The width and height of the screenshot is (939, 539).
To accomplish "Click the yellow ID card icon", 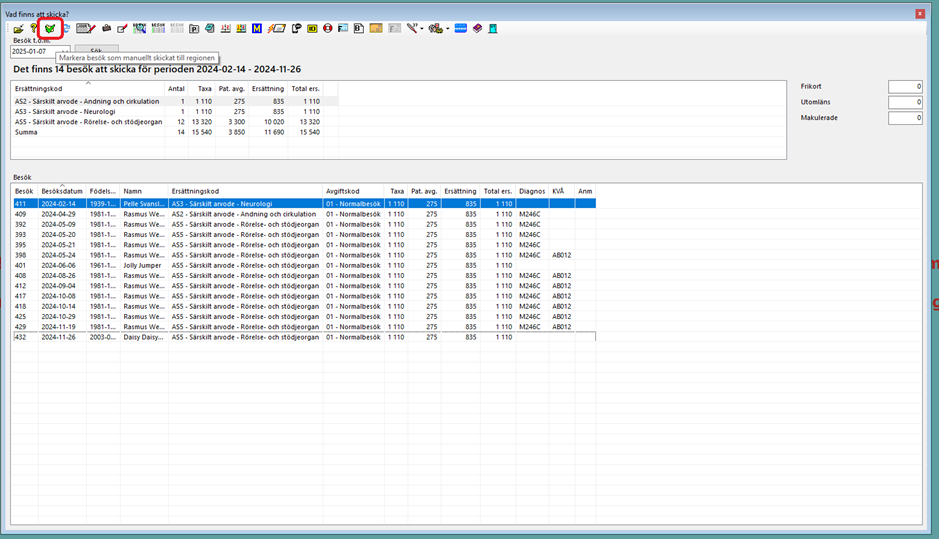I will coord(312,28).
